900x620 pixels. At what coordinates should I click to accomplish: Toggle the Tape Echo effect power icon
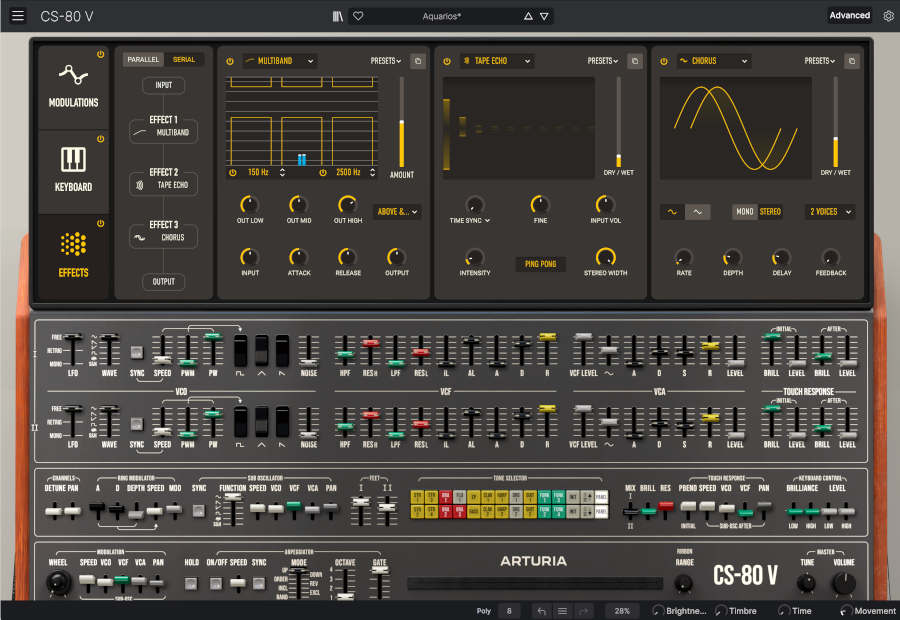pyautogui.click(x=447, y=60)
